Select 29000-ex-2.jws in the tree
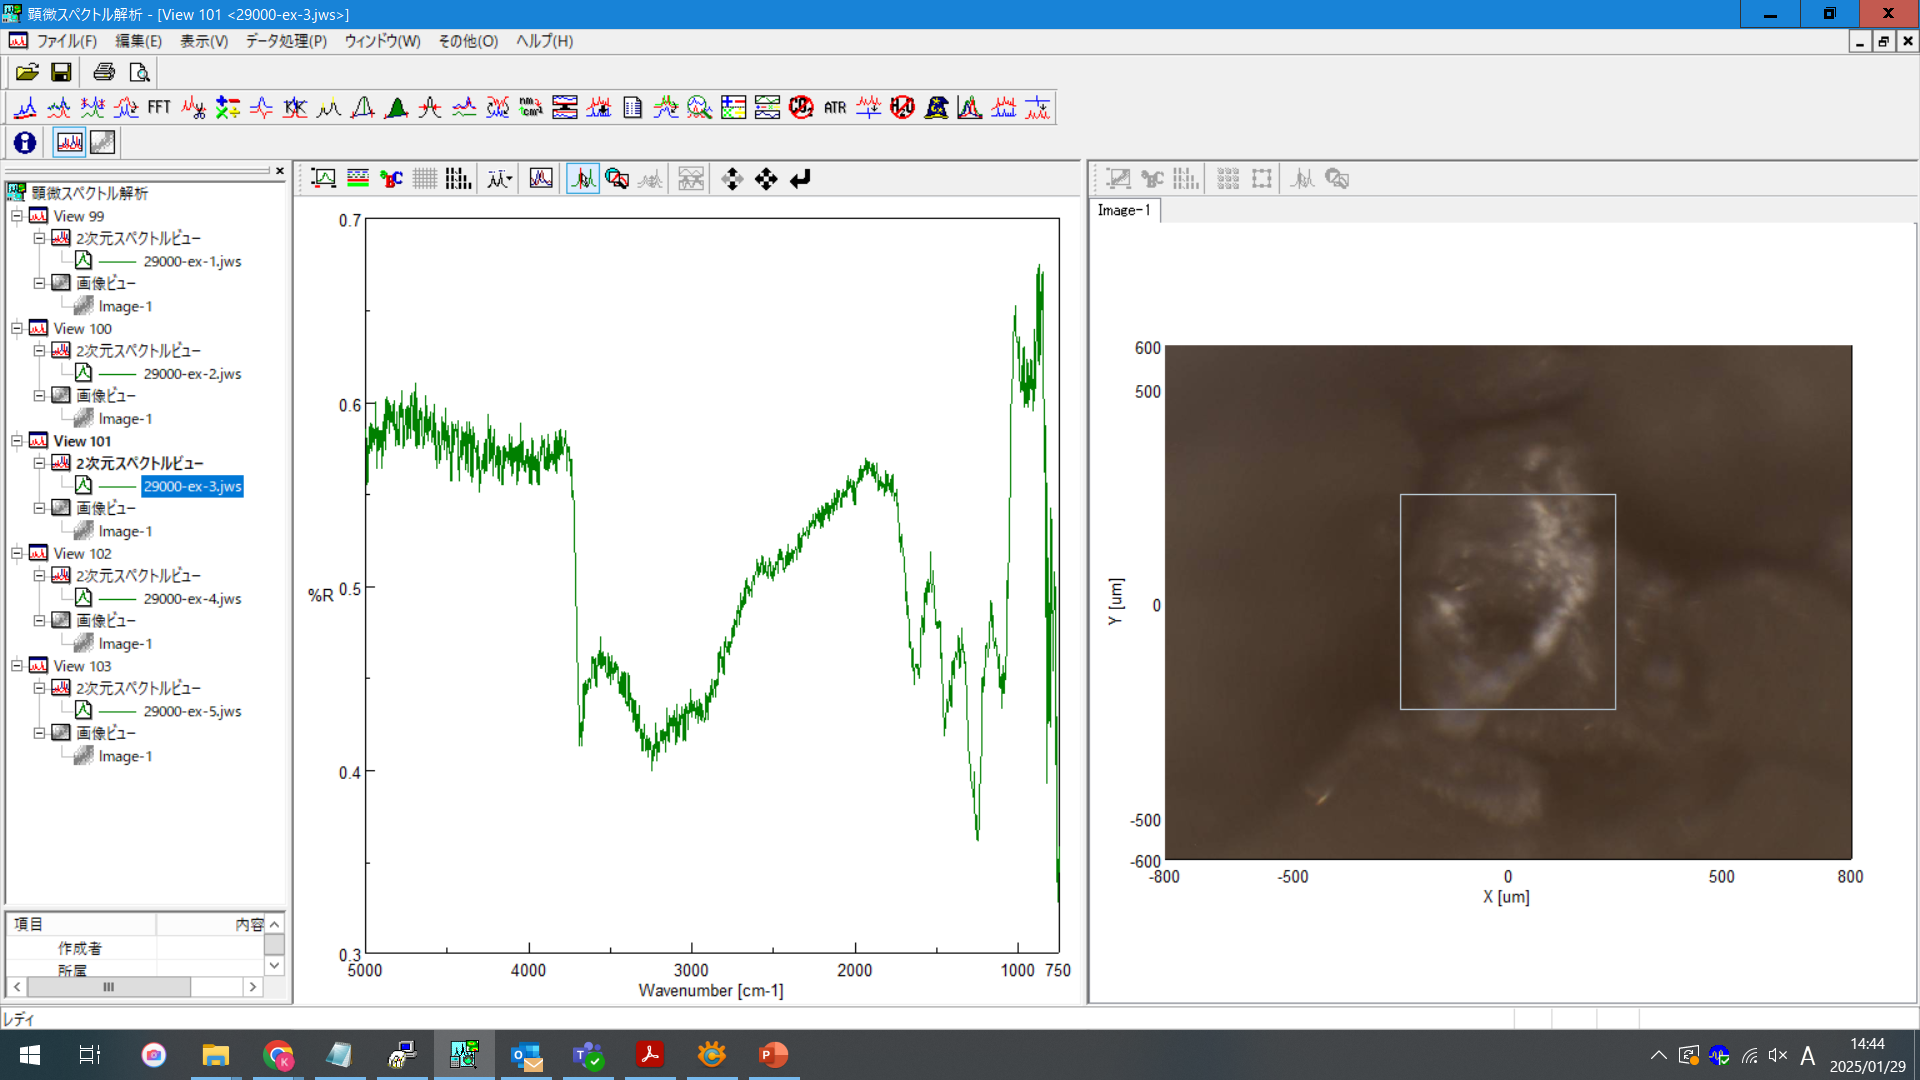1920x1080 pixels. tap(192, 374)
